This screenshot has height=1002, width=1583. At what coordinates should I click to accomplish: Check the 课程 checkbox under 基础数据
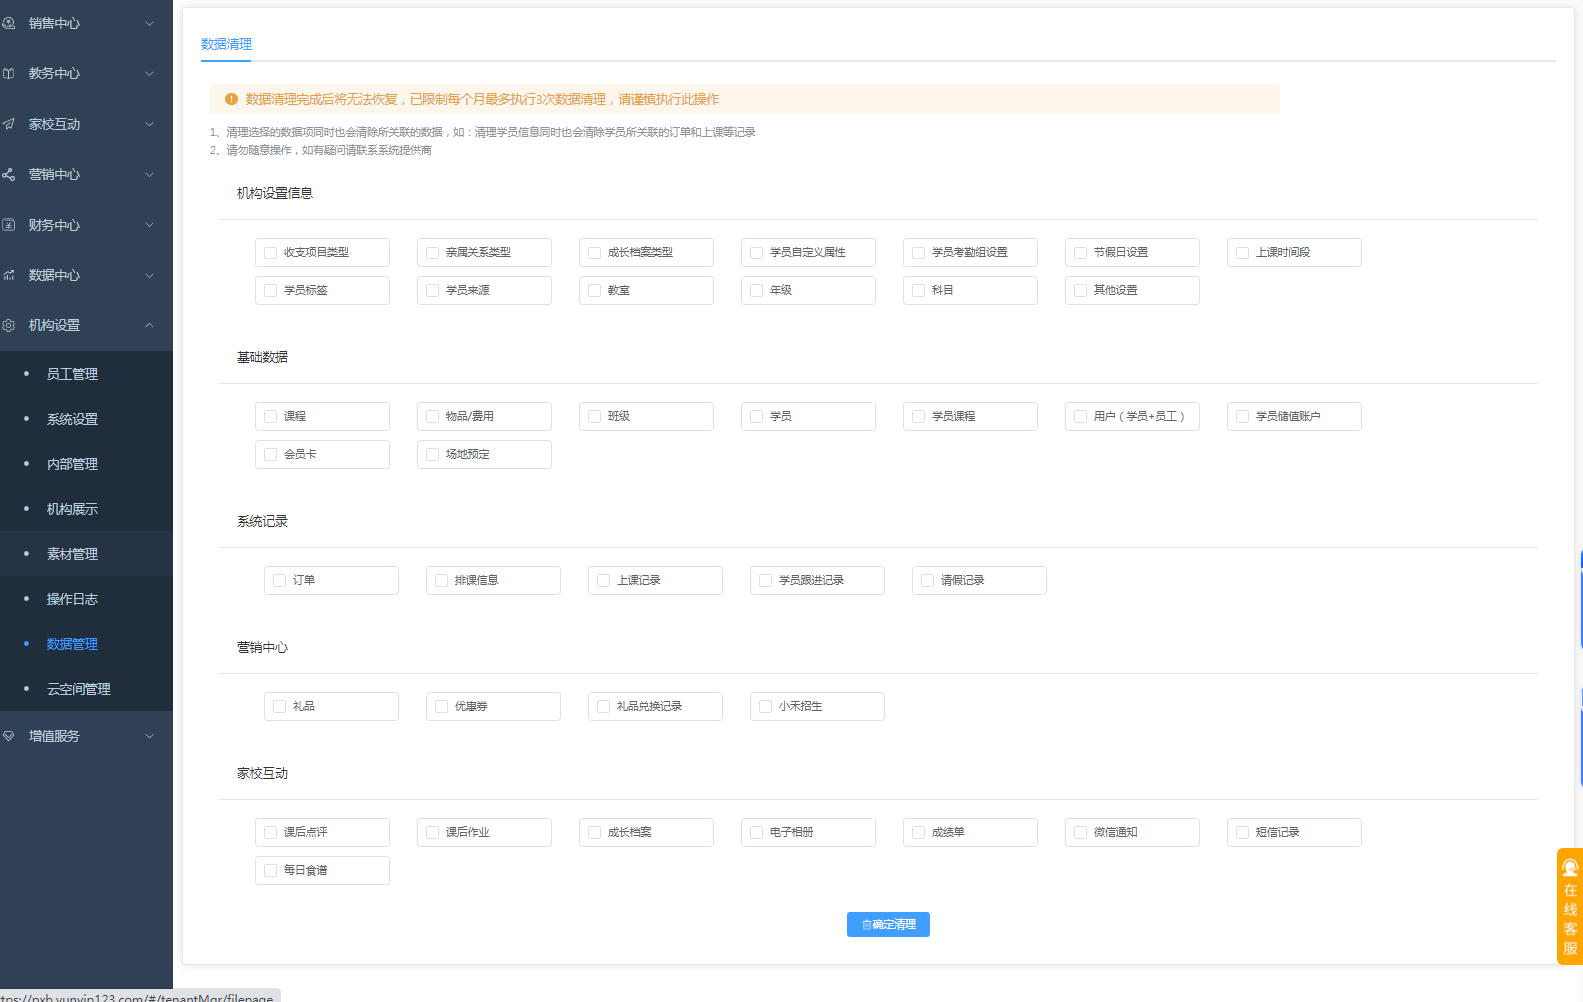click(x=270, y=417)
